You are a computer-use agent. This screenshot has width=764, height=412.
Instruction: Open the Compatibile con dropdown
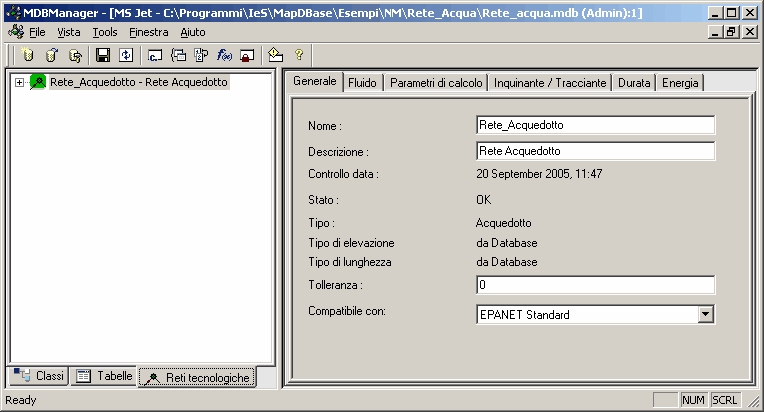[706, 314]
